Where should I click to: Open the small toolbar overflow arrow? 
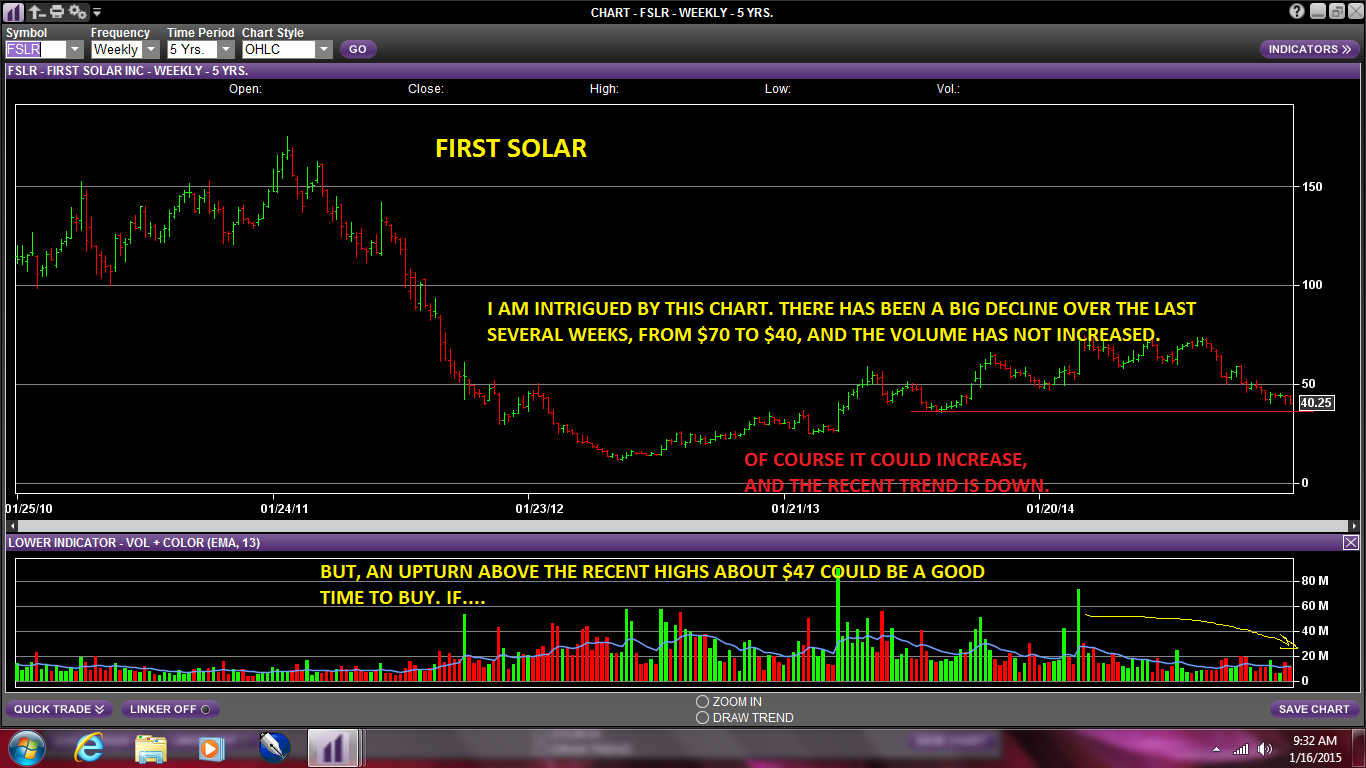(x=97, y=13)
